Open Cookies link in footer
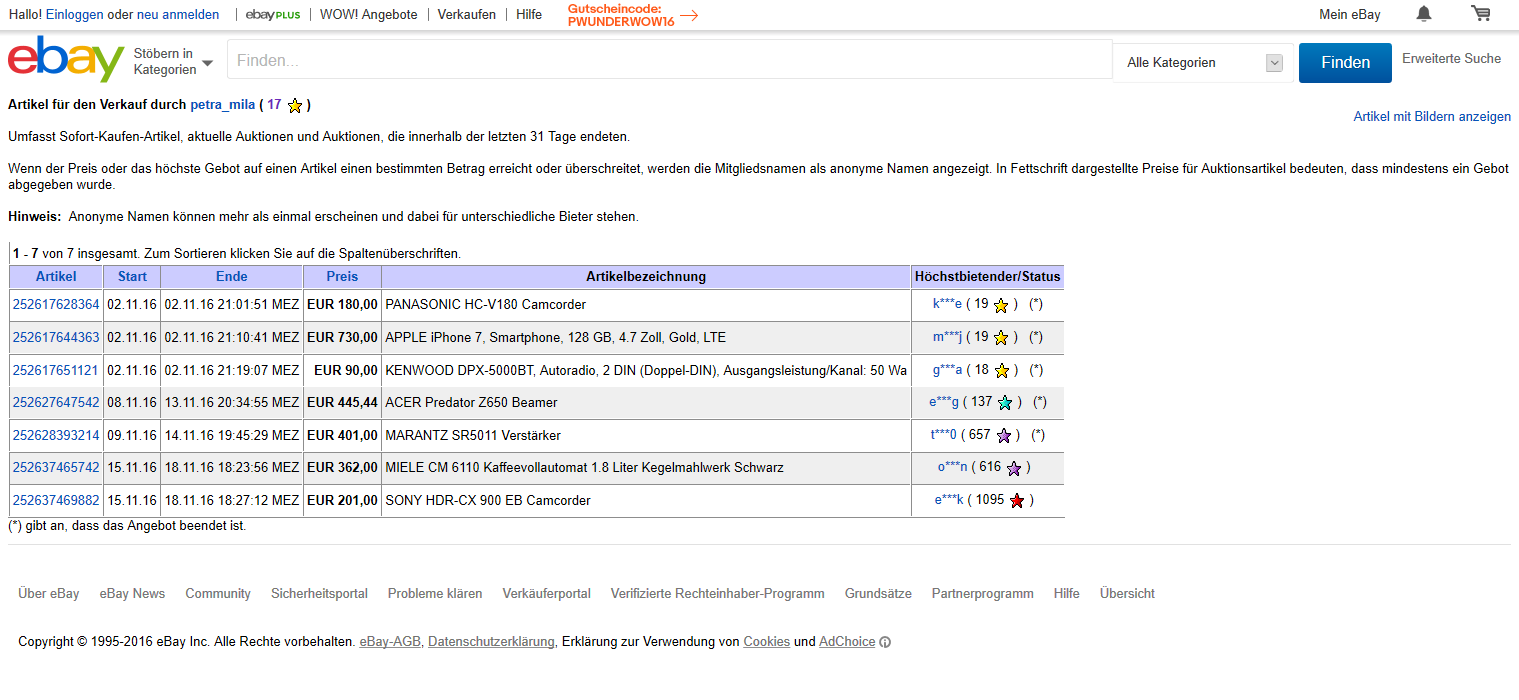Image resolution: width=1519 pixels, height=700 pixels. 766,642
